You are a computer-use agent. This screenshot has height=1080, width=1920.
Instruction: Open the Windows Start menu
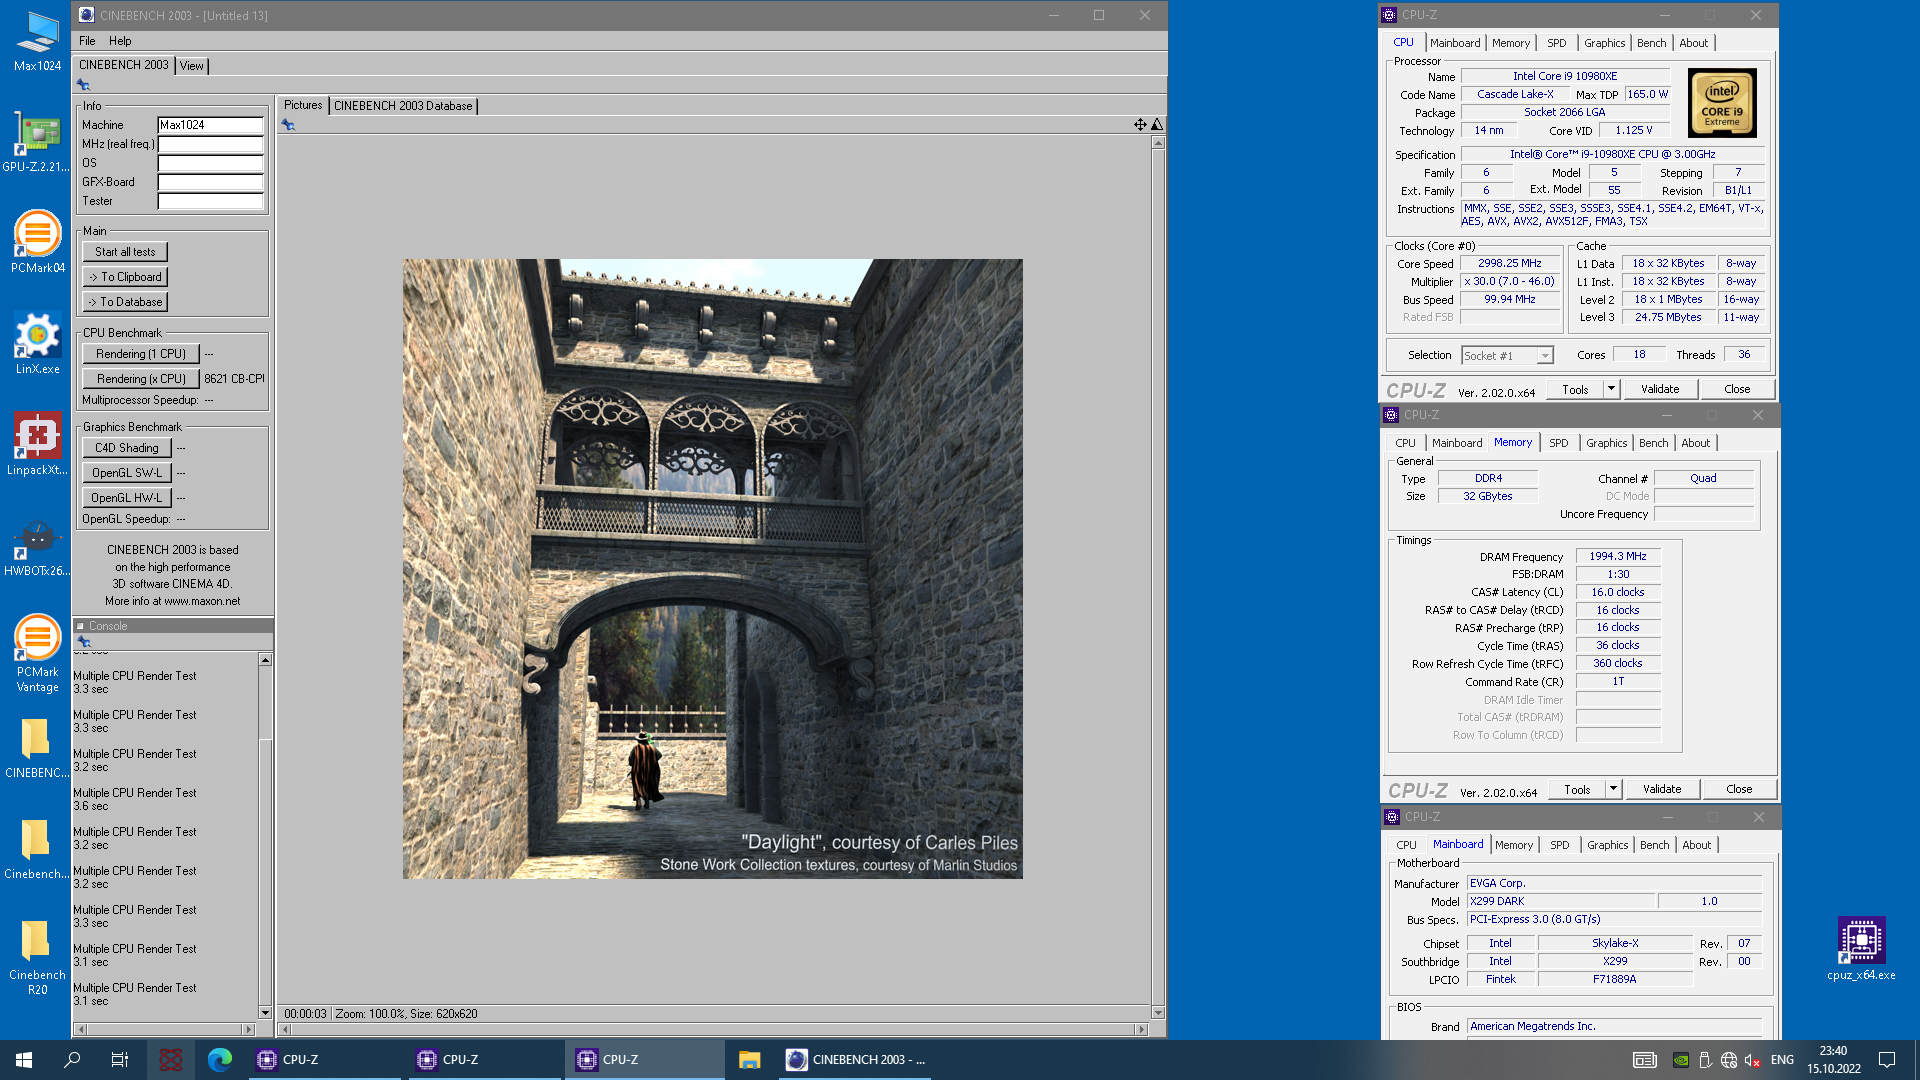(24, 1060)
